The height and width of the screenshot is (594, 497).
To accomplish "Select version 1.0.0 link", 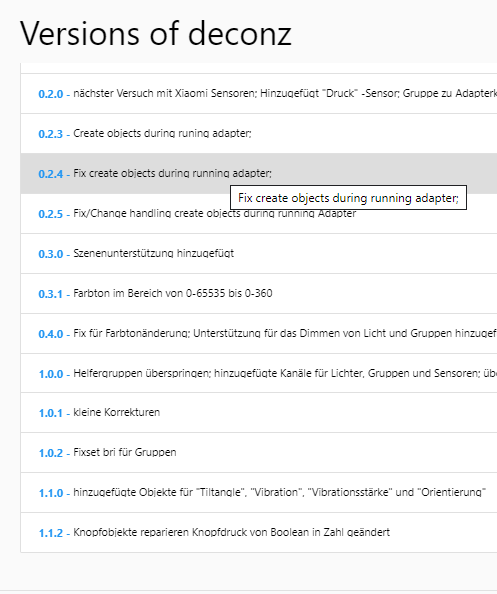I will 51,374.
